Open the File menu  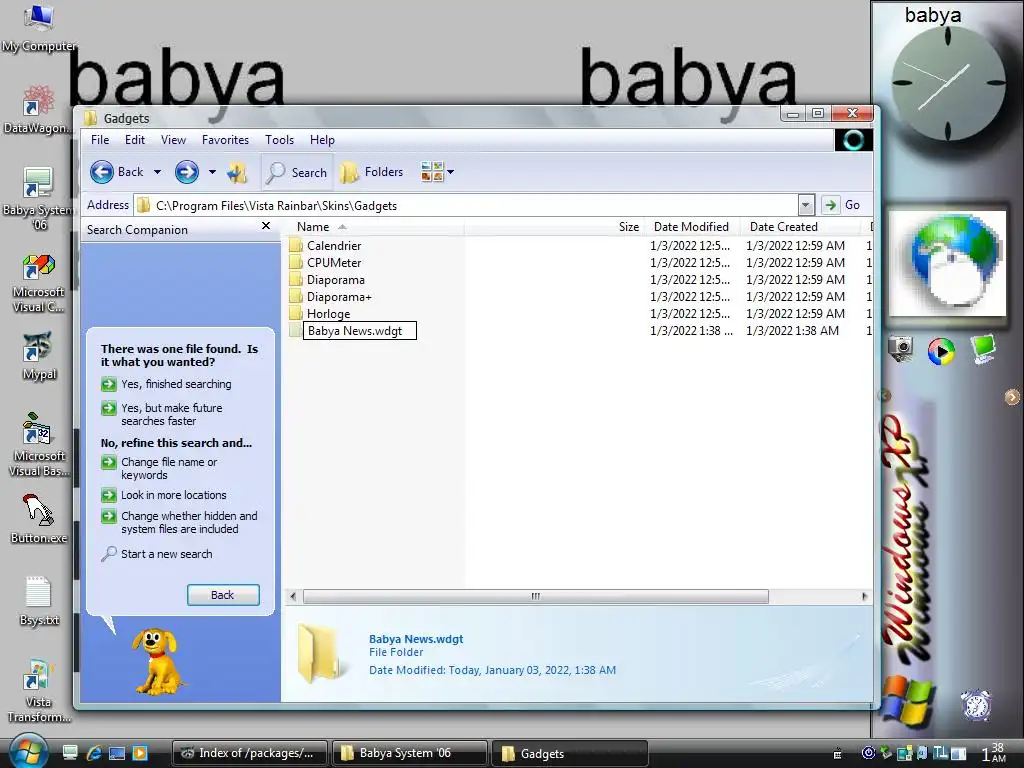(100, 140)
